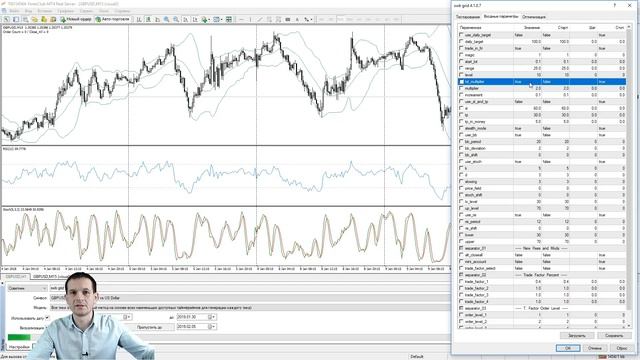Open value dropdown of use_stoch row
Screen dimensions: 640x360
(527, 162)
